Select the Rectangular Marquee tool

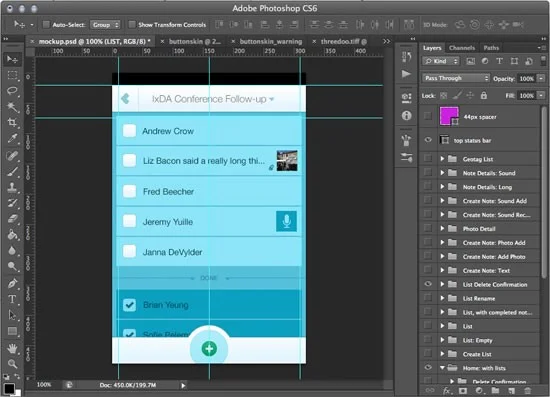[12, 75]
